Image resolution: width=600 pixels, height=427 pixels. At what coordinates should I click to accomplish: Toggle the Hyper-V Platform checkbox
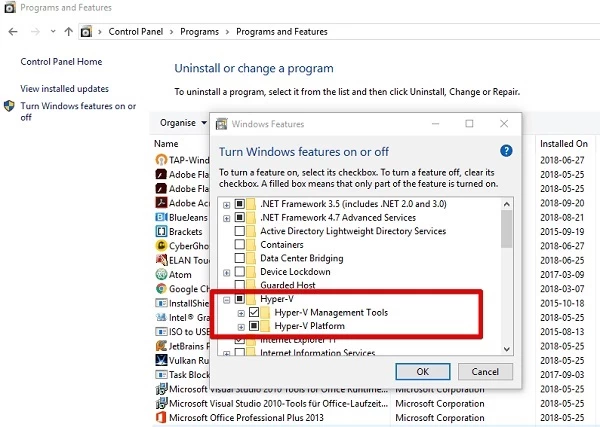(x=254, y=326)
